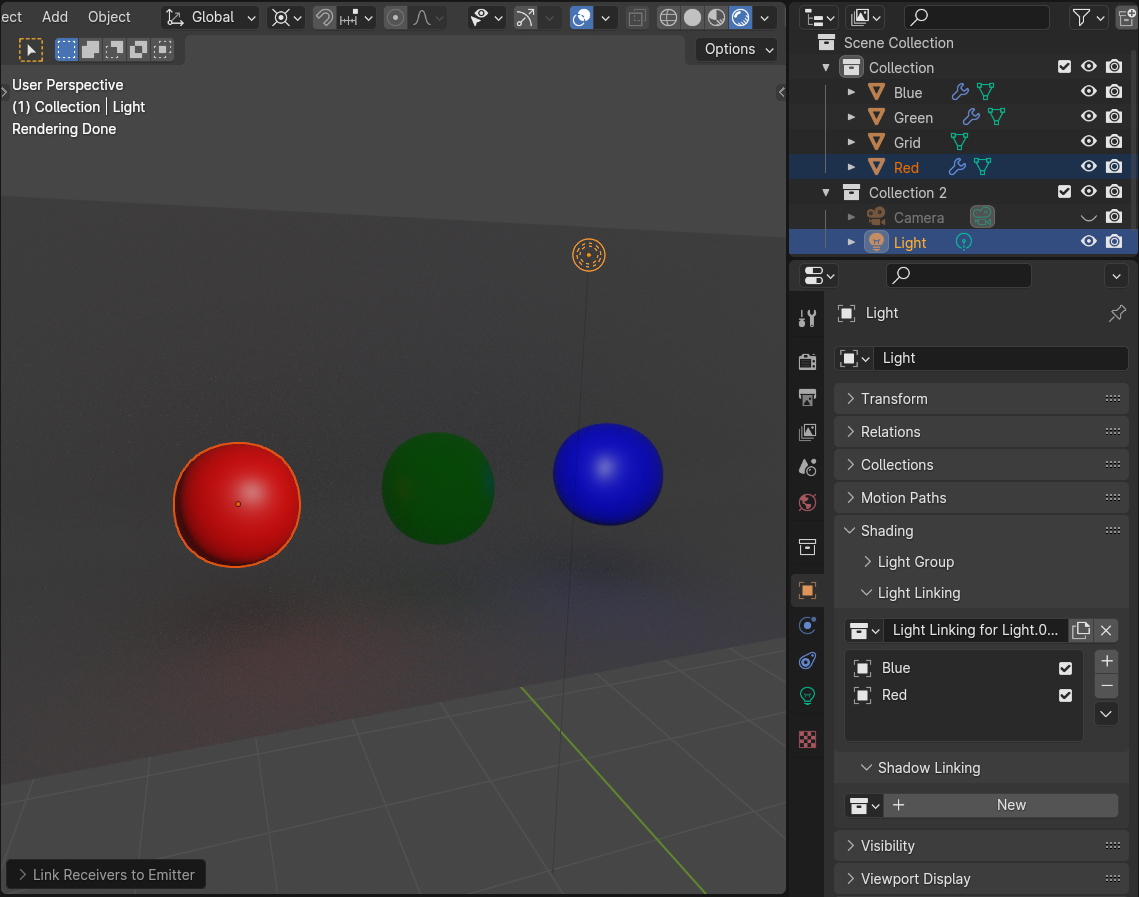Choose the invert selection mode icon

point(138,49)
